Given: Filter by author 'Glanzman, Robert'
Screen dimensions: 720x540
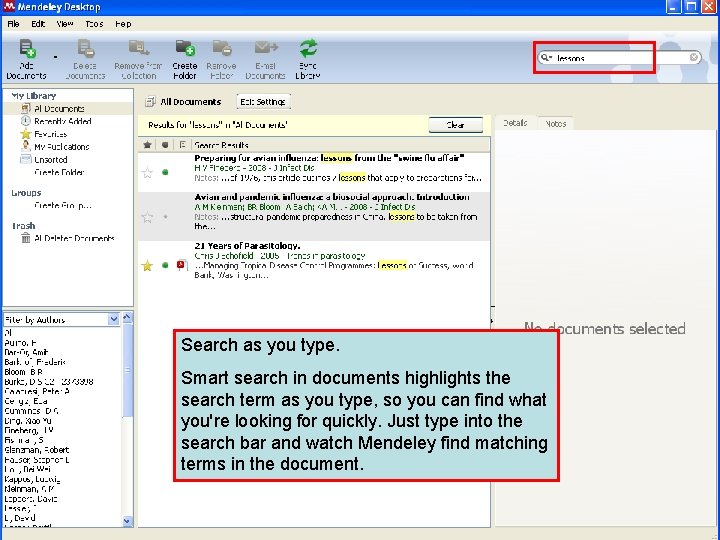Looking at the screenshot, I should pyautogui.click(x=37, y=450).
